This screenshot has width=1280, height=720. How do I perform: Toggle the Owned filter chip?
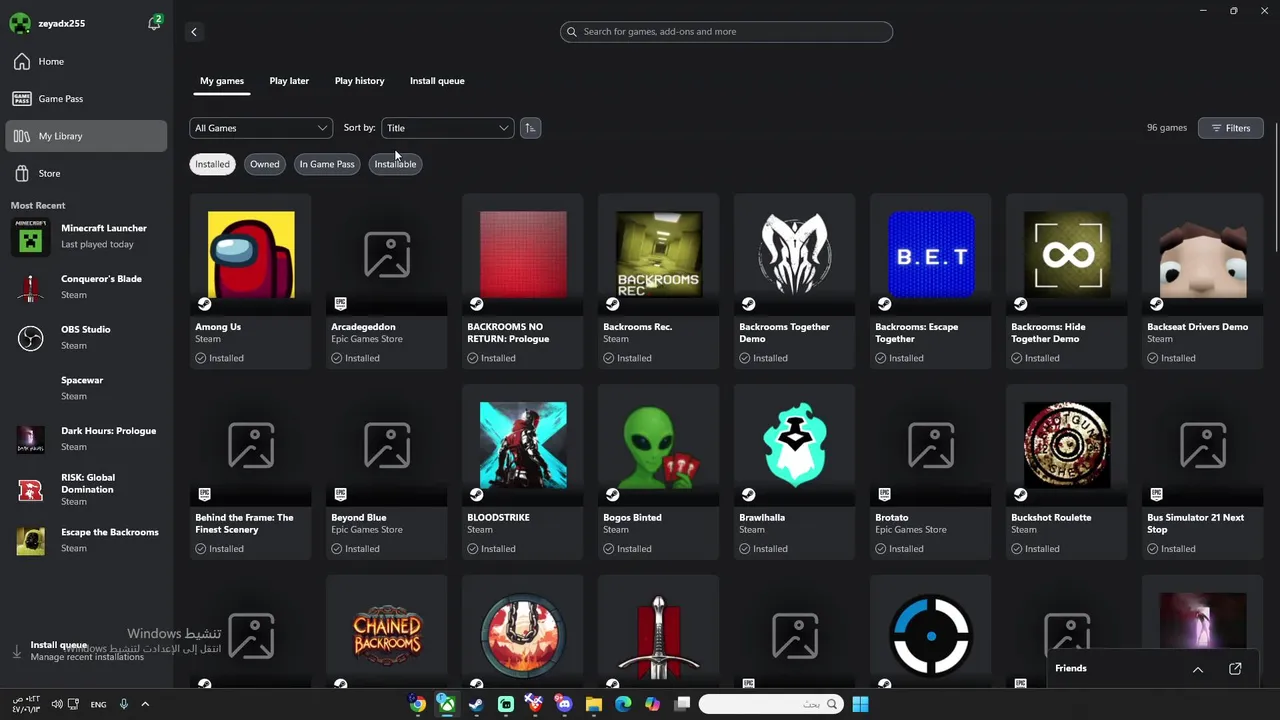click(265, 164)
